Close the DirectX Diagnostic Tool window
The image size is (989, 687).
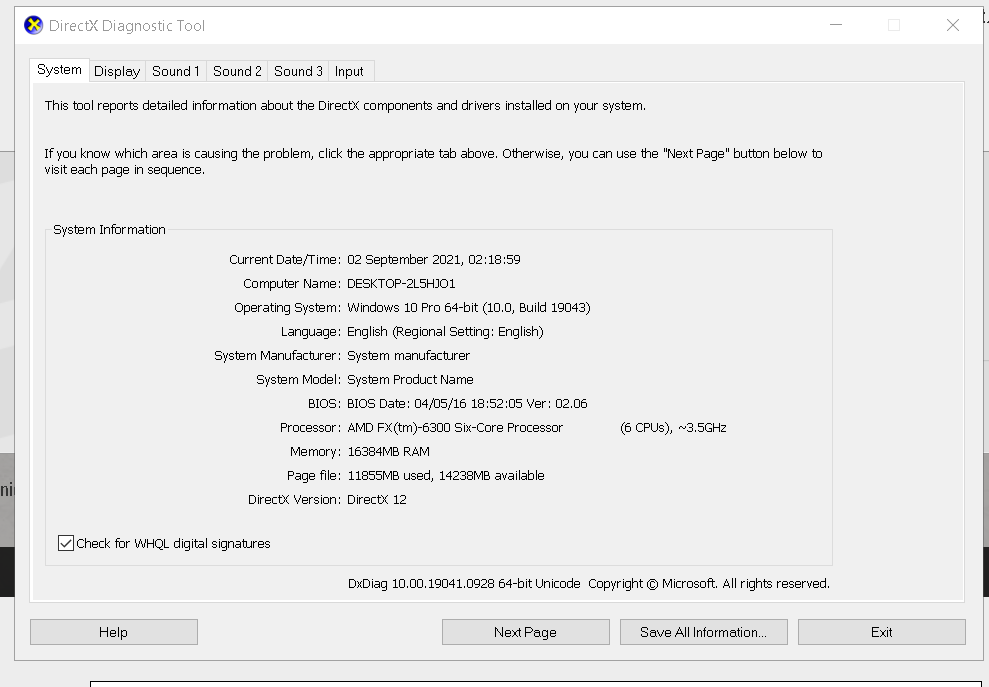[x=953, y=25]
